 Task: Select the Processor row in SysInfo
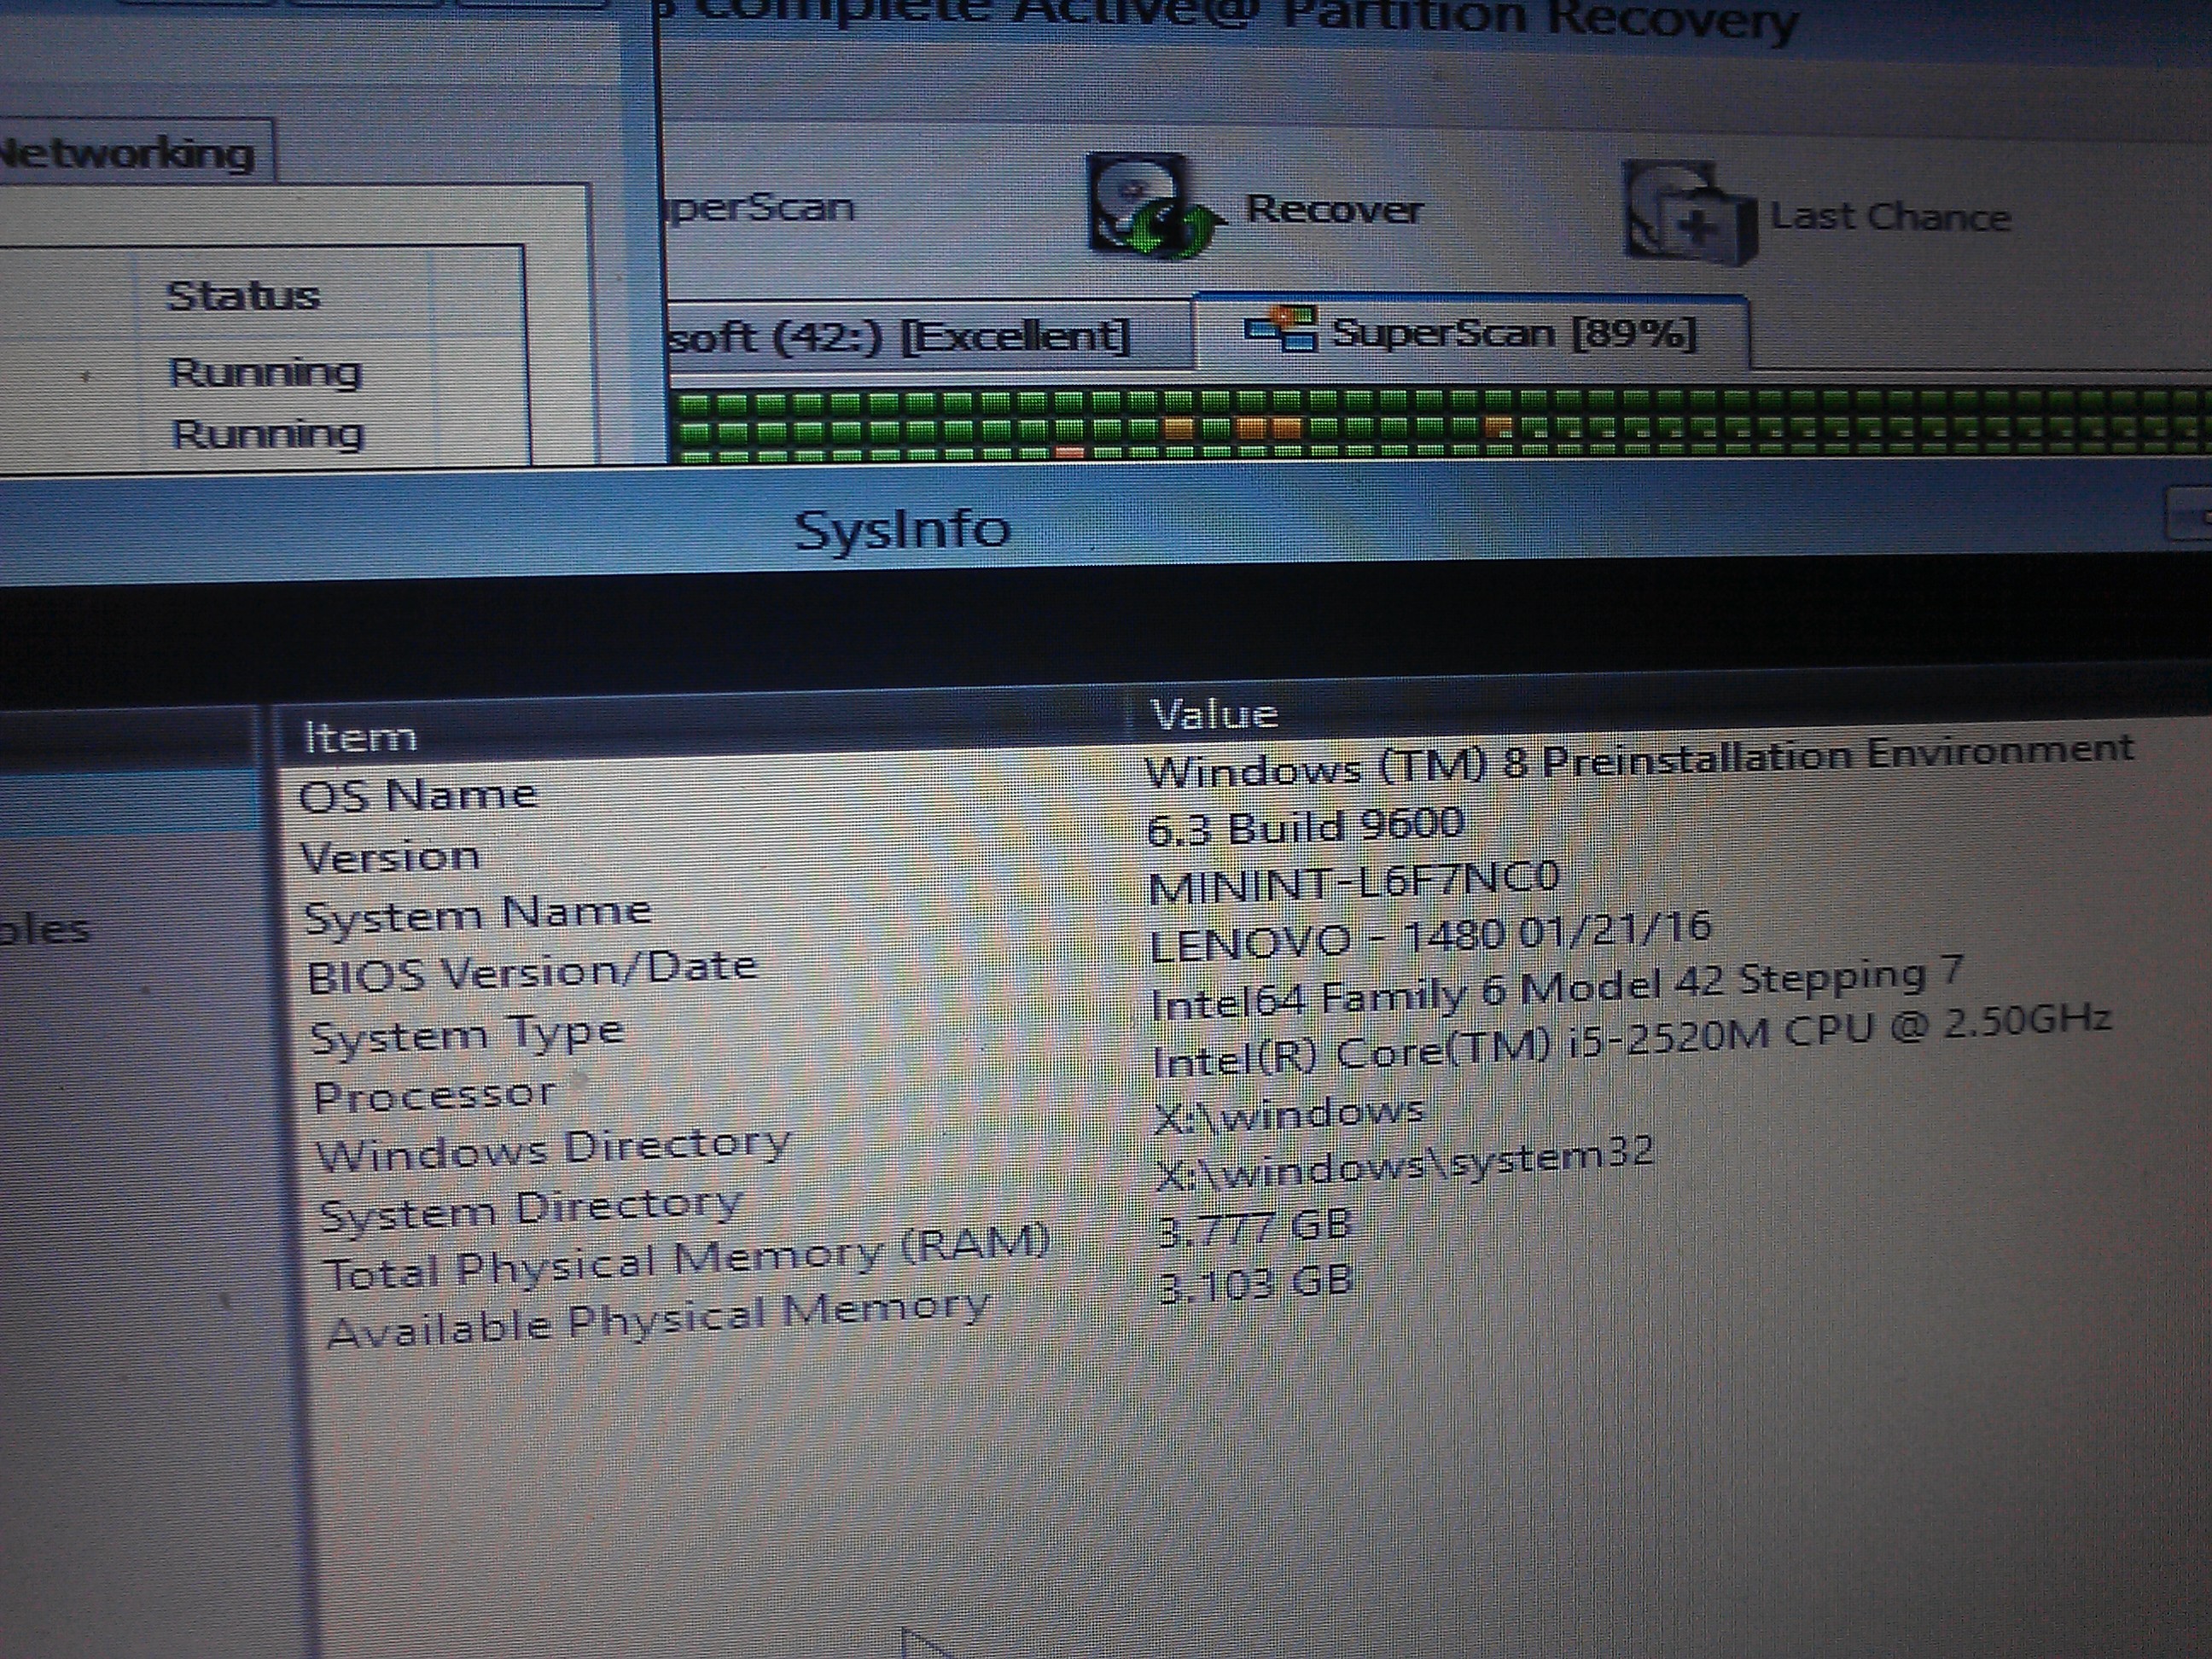[434, 1096]
